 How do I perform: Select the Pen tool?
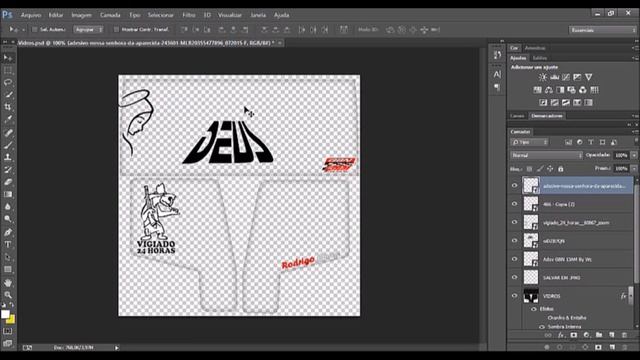[8, 232]
